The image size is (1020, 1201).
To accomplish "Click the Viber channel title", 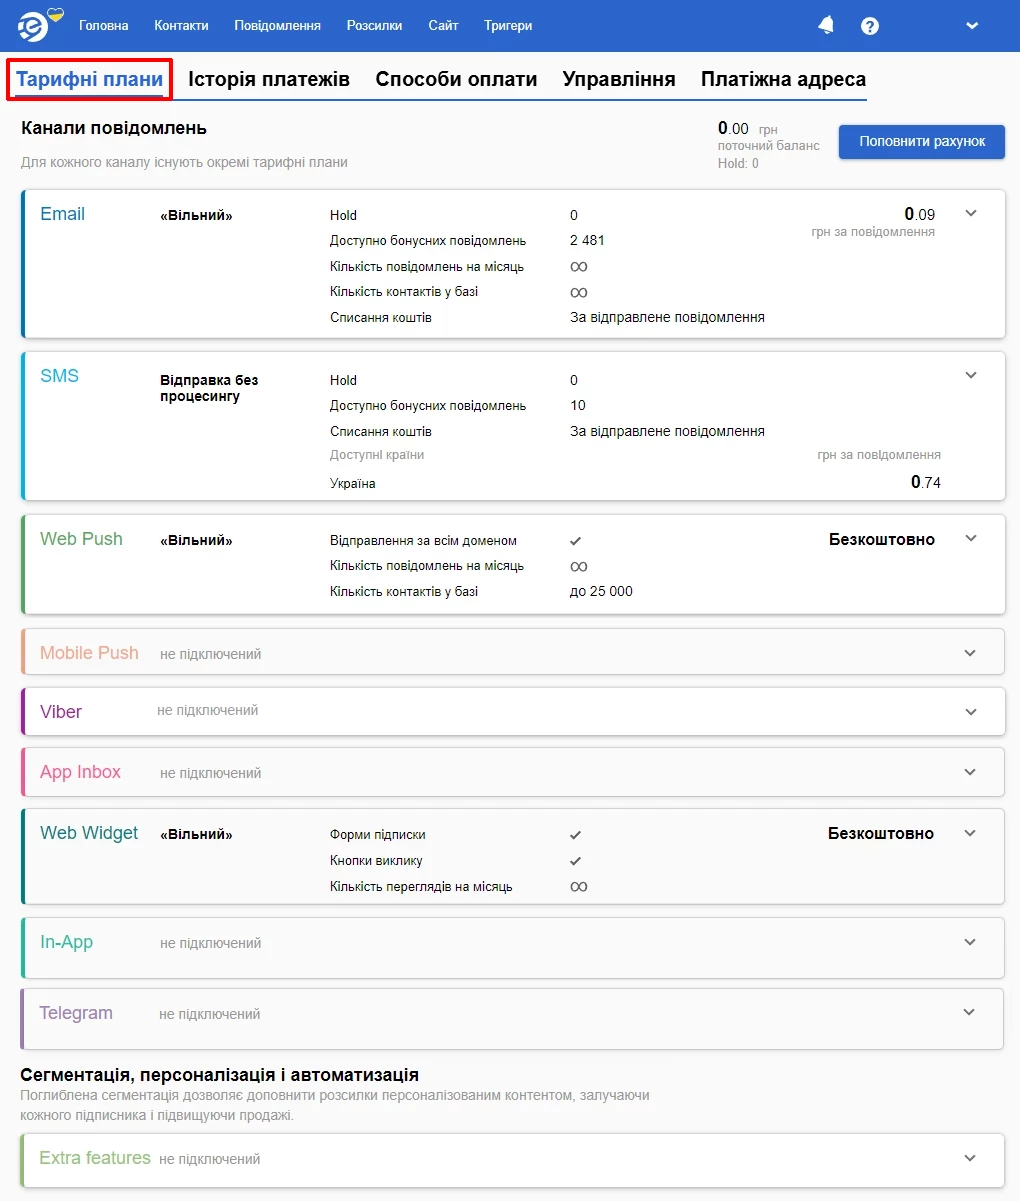I will point(61,712).
